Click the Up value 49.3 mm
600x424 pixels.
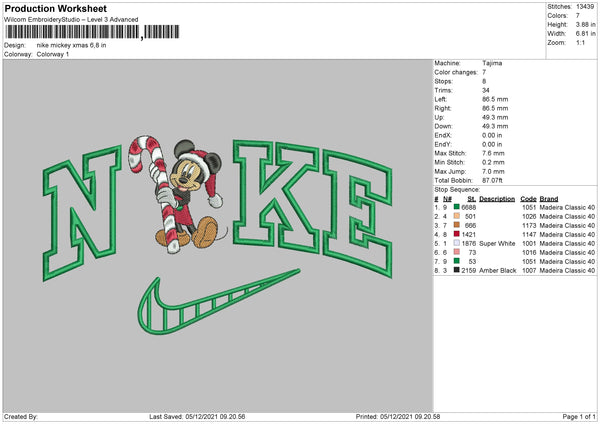point(495,117)
